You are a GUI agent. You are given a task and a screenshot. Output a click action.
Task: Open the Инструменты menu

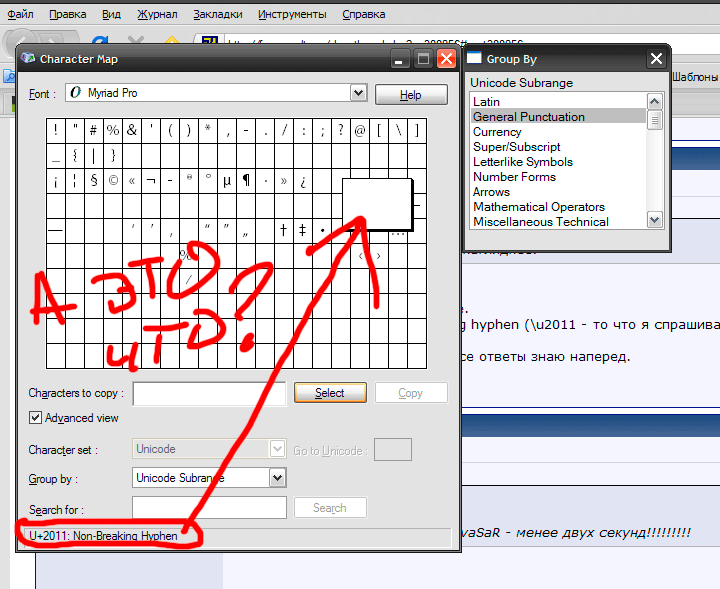pyautogui.click(x=292, y=14)
